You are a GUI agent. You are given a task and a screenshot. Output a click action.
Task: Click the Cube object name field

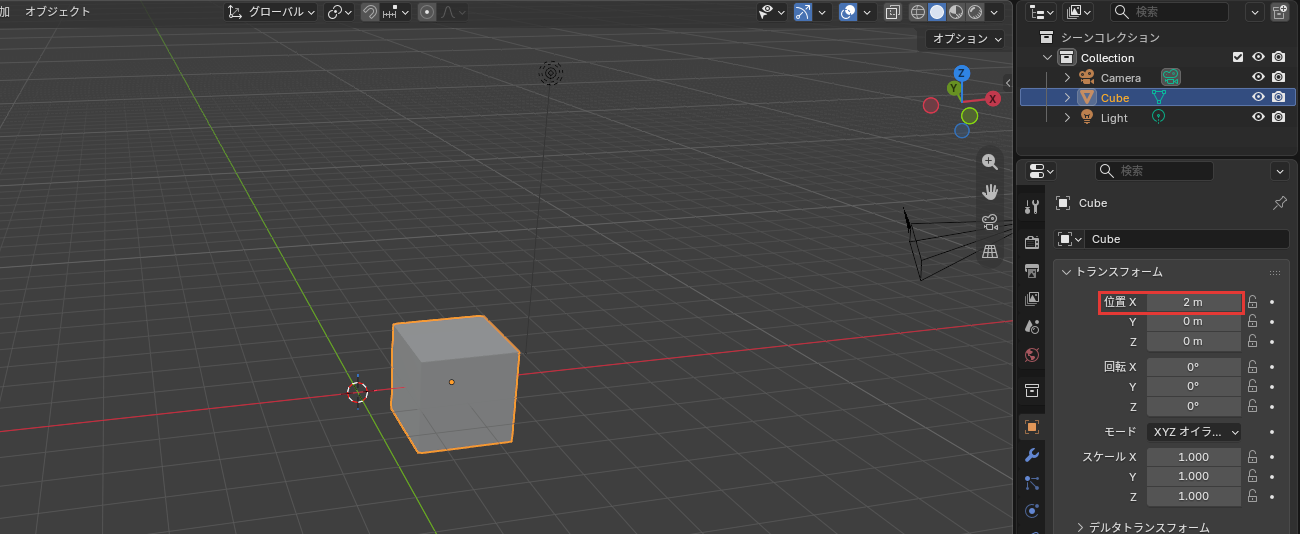pos(1188,239)
